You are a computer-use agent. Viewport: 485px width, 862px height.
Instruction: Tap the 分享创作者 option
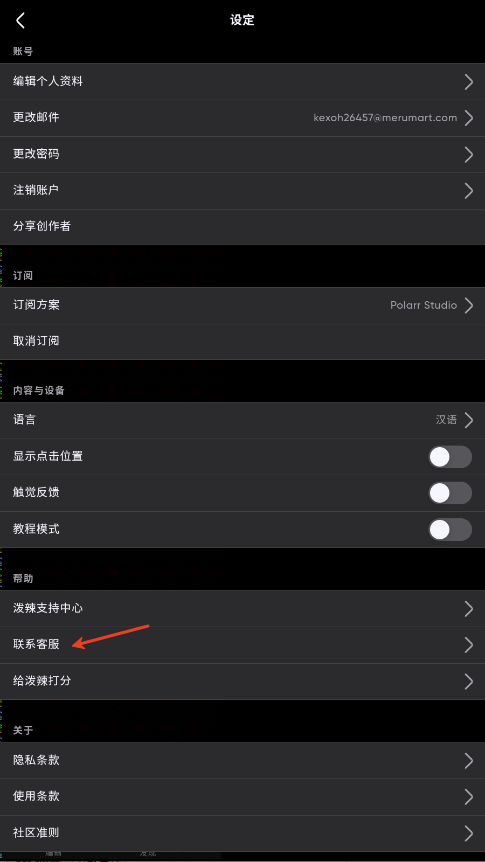pos(242,226)
